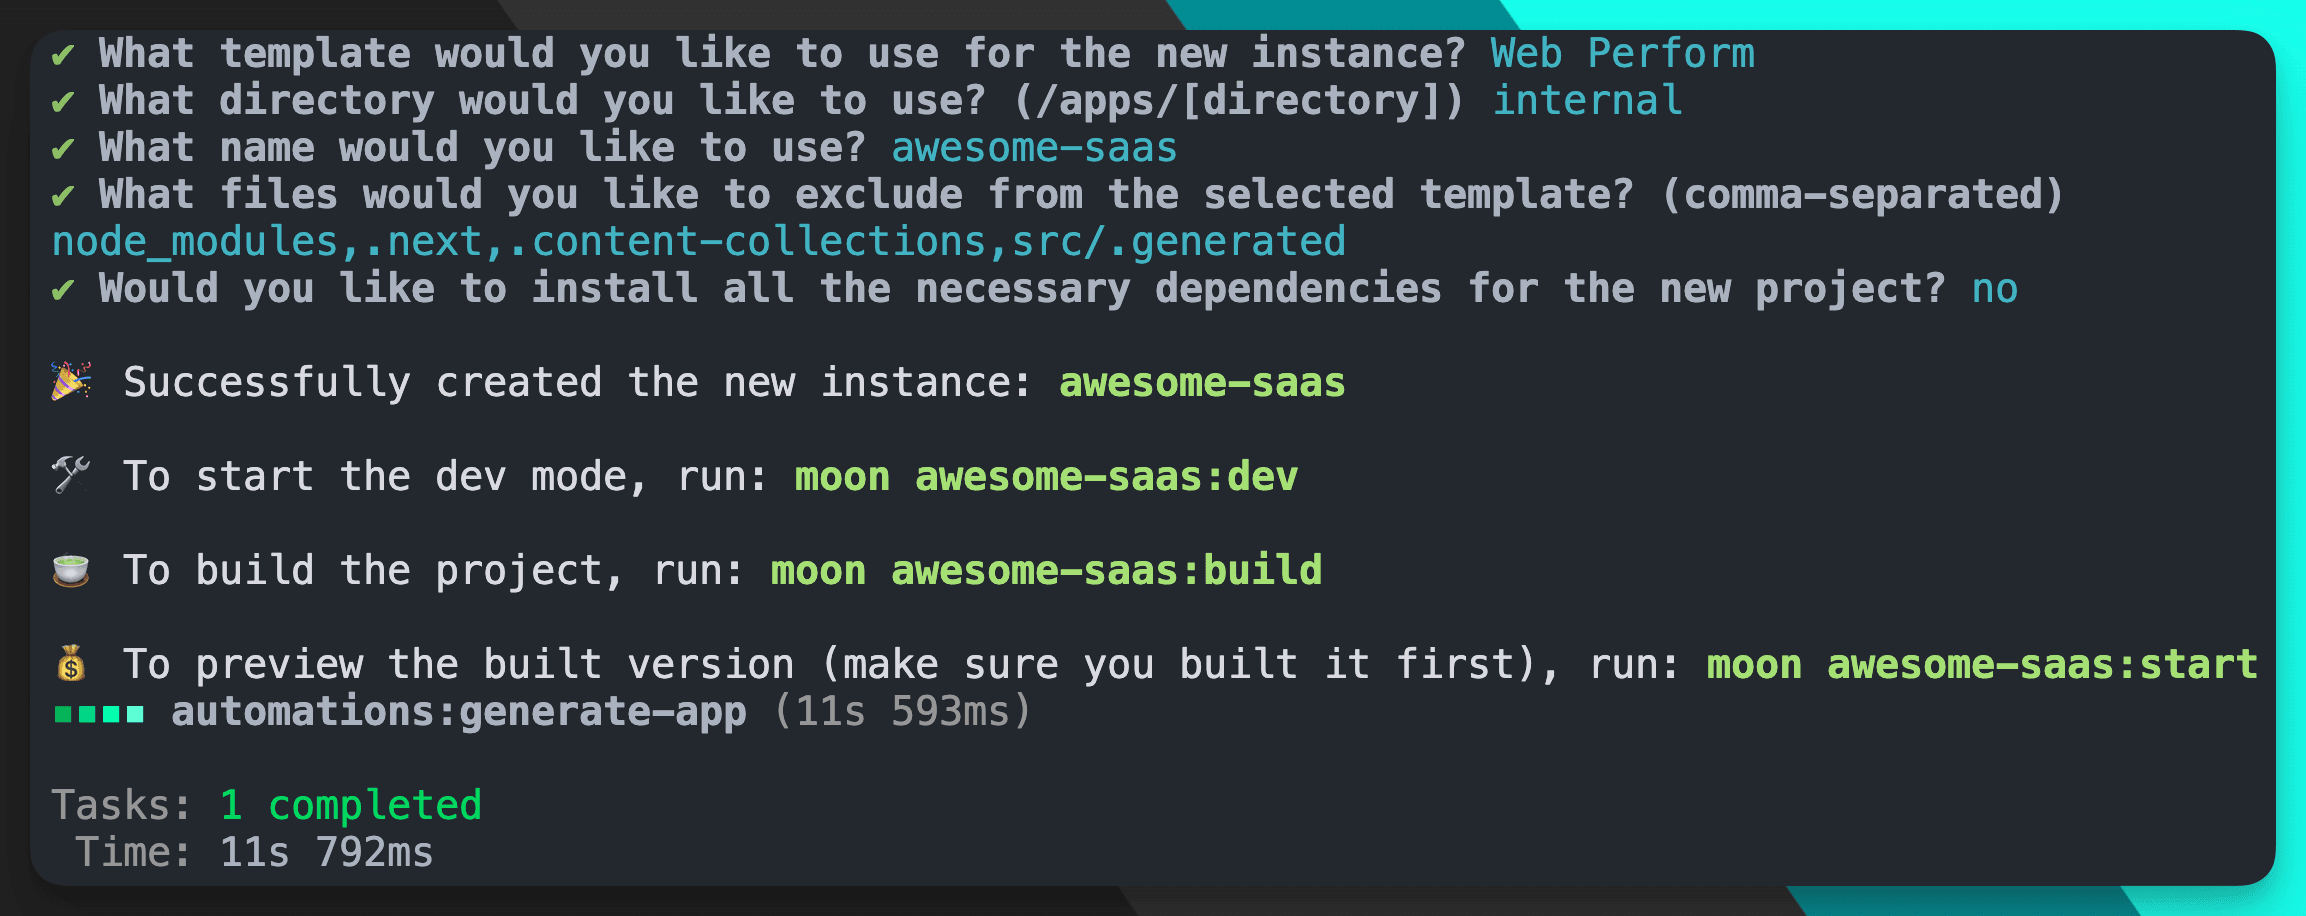This screenshot has width=2306, height=916.
Task: Click the "moon awesome-saas:start" command
Action: pos(1982,665)
